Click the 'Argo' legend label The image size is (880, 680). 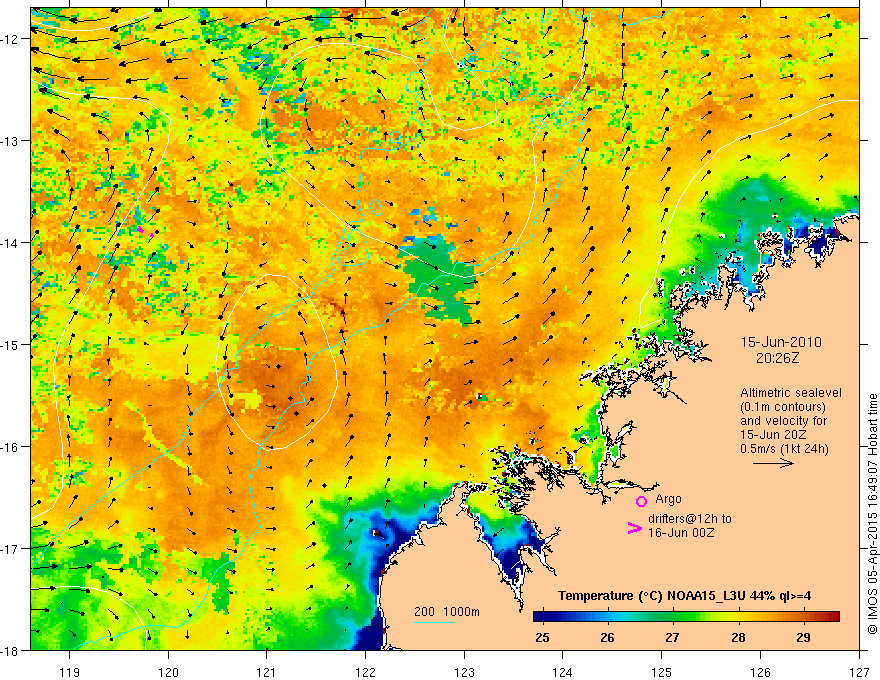click(x=668, y=499)
